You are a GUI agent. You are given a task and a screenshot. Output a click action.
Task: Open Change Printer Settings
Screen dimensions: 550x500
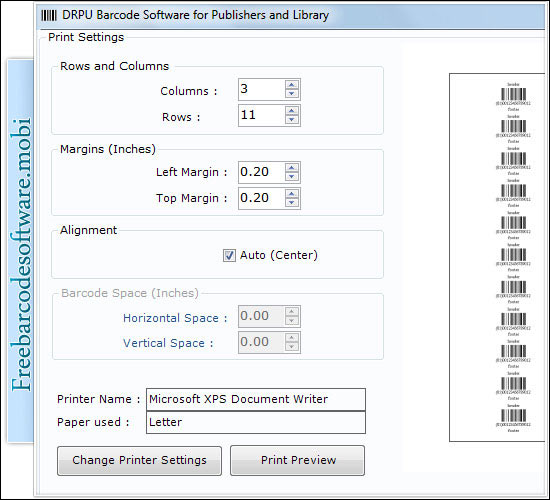click(x=139, y=461)
